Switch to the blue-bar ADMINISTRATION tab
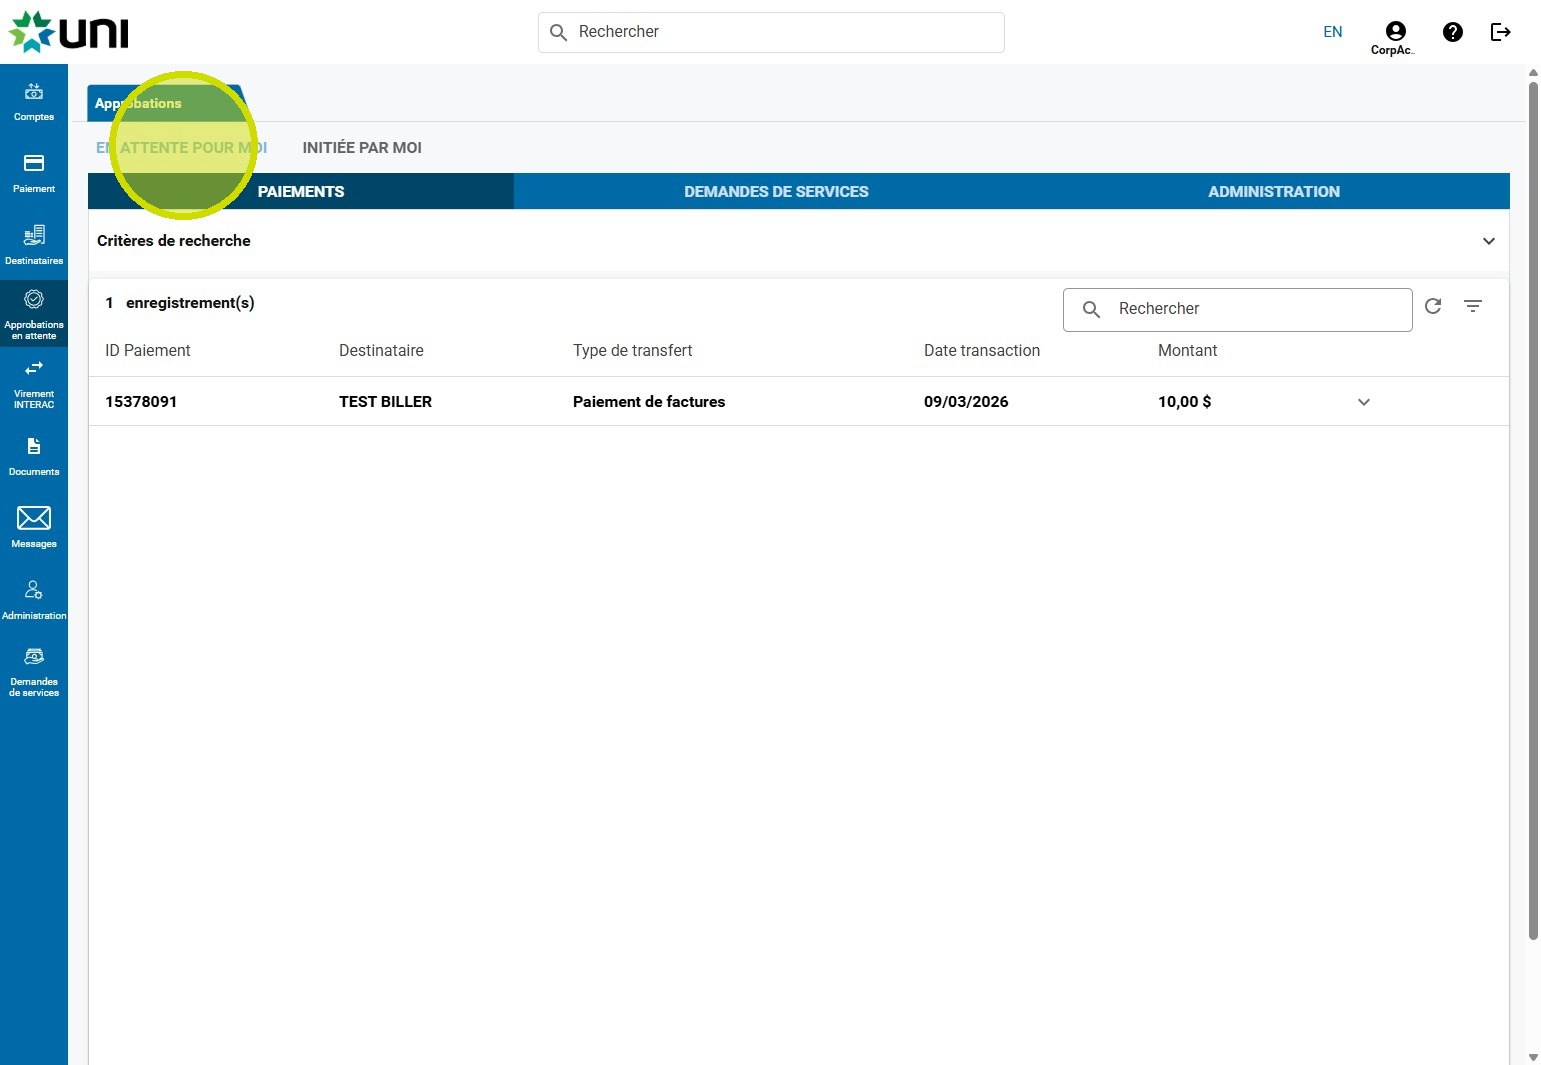 [1274, 191]
